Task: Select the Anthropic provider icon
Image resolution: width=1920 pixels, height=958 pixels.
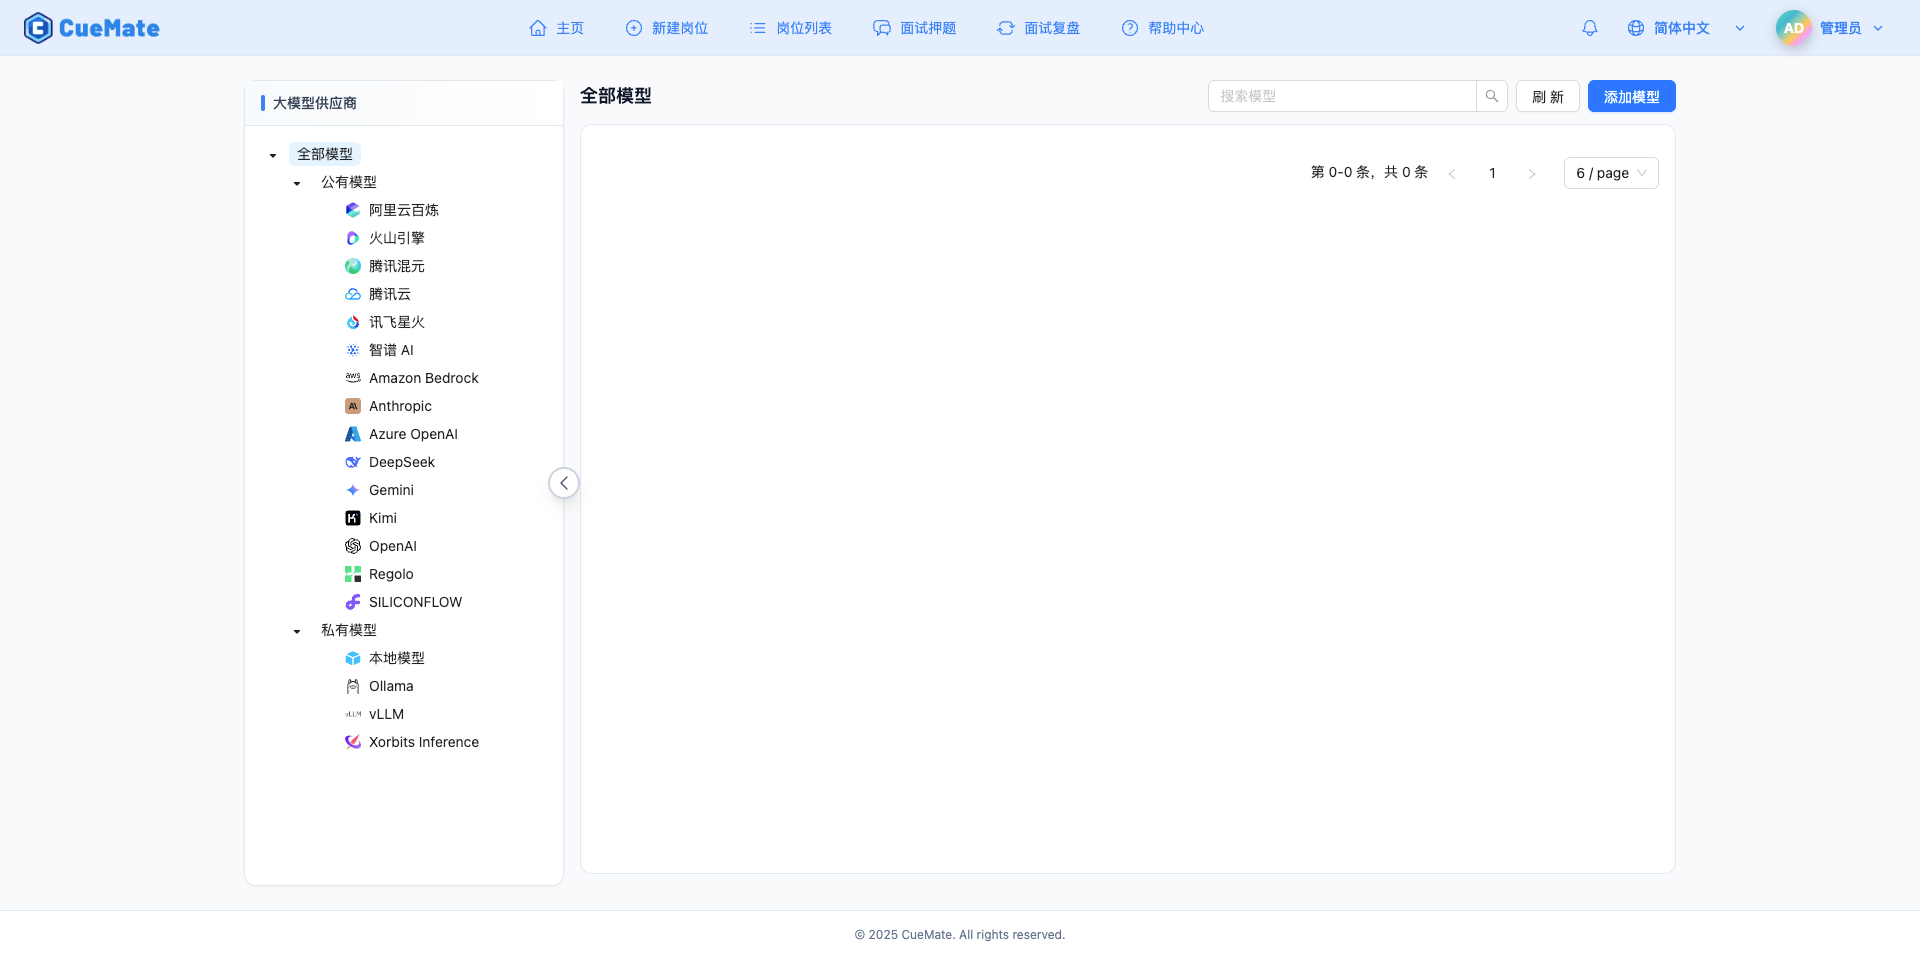Action: tap(352, 406)
